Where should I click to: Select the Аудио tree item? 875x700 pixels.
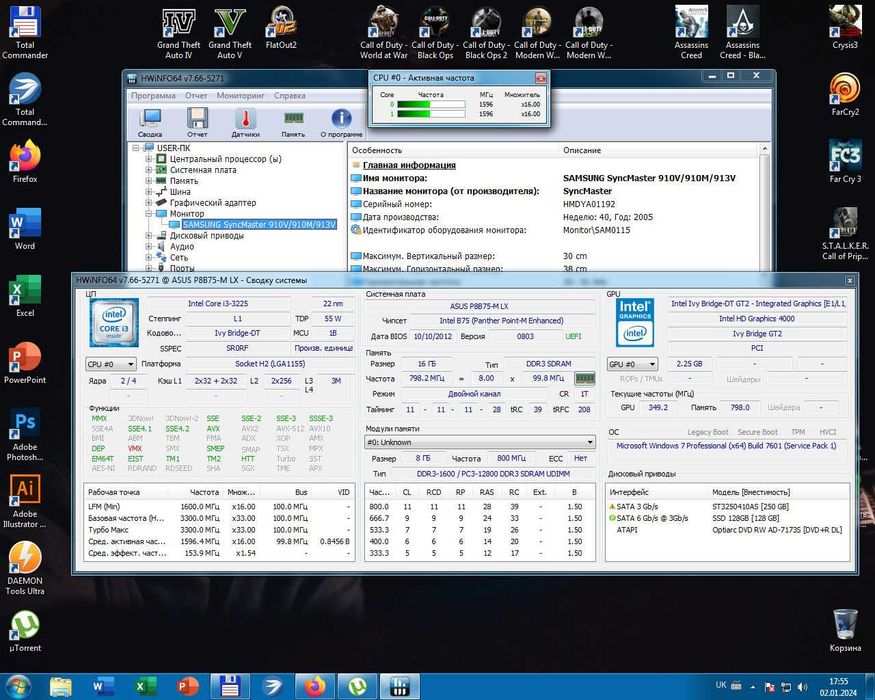coord(182,246)
